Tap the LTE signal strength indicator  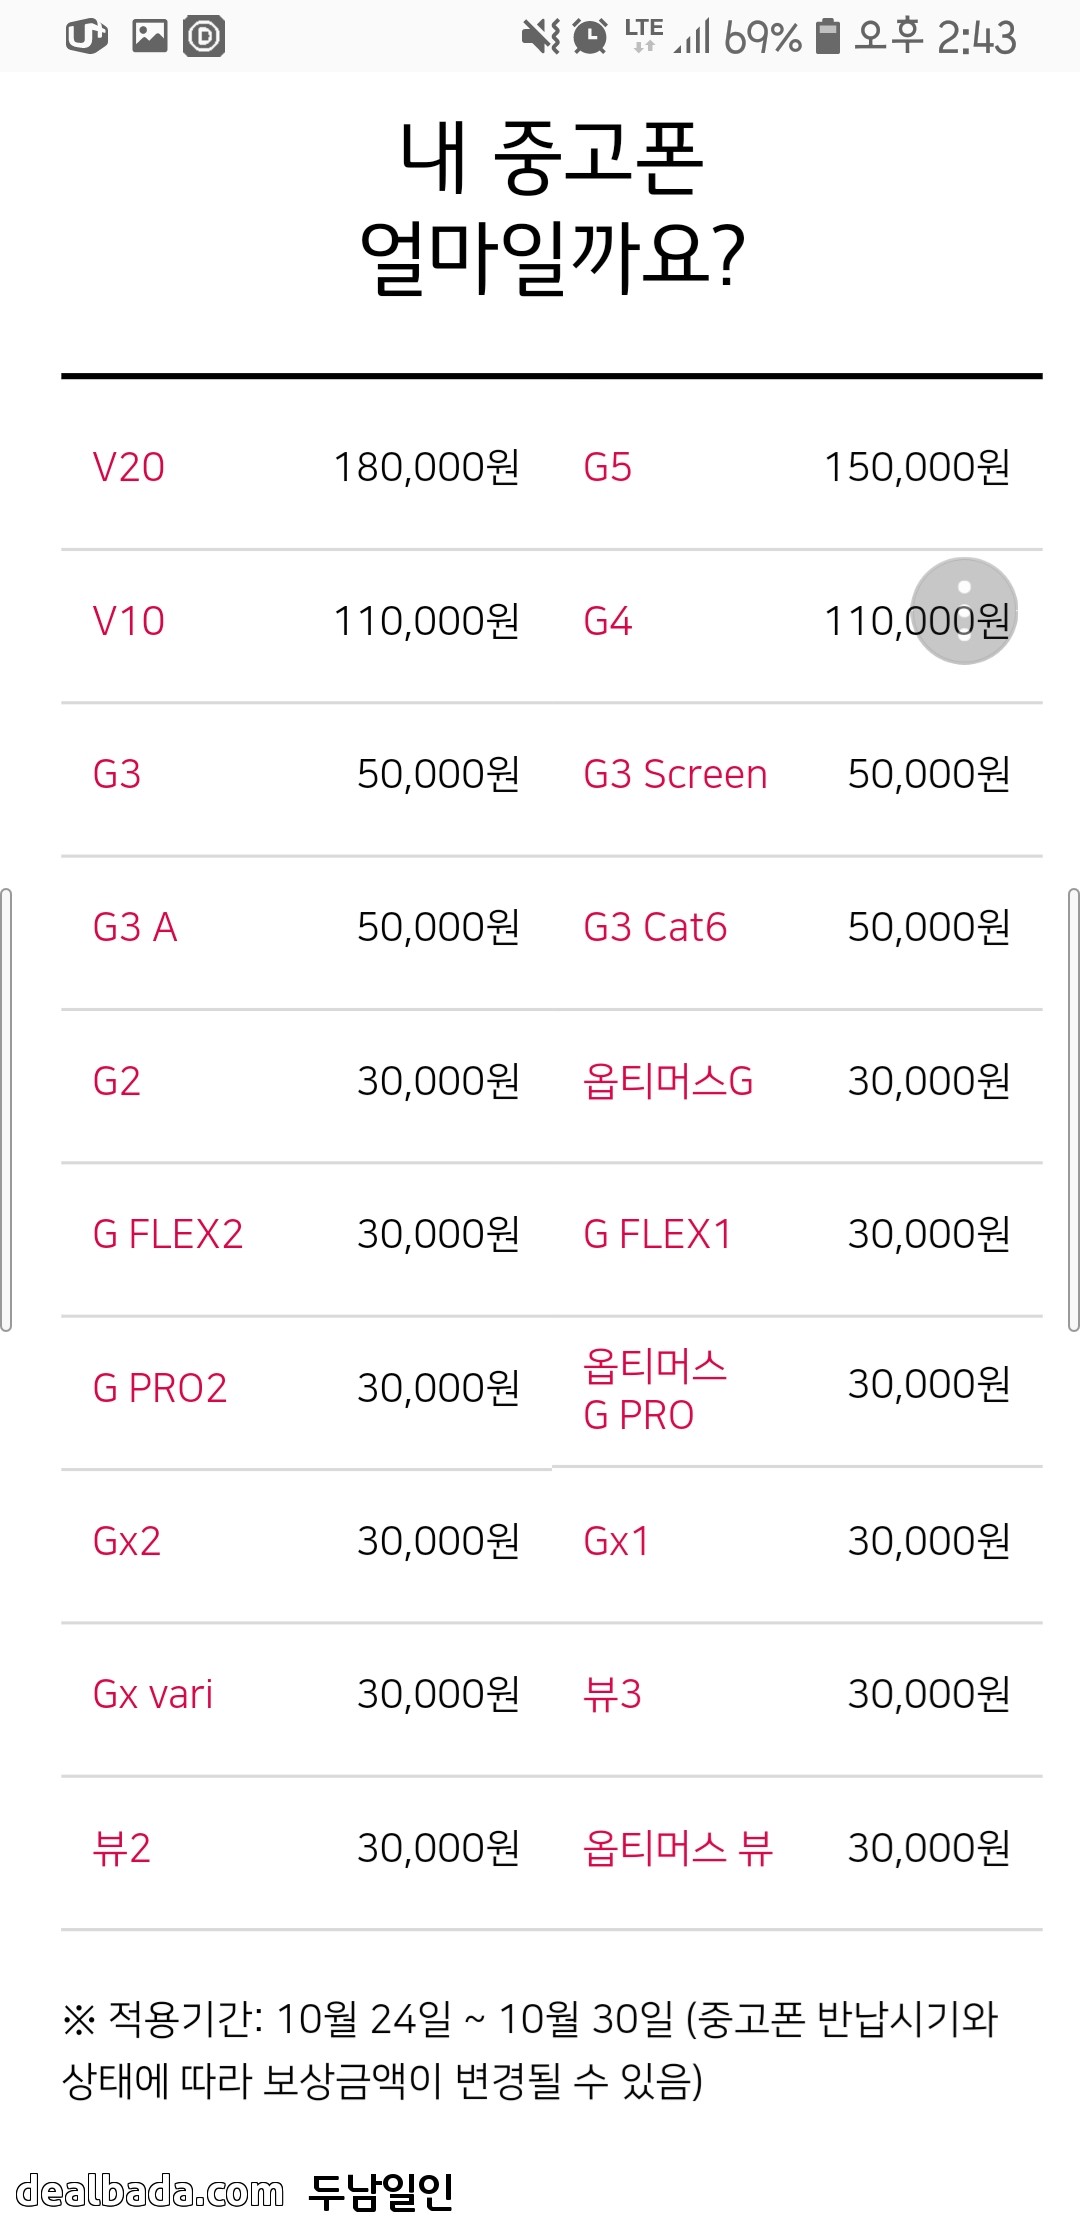pyautogui.click(x=668, y=36)
